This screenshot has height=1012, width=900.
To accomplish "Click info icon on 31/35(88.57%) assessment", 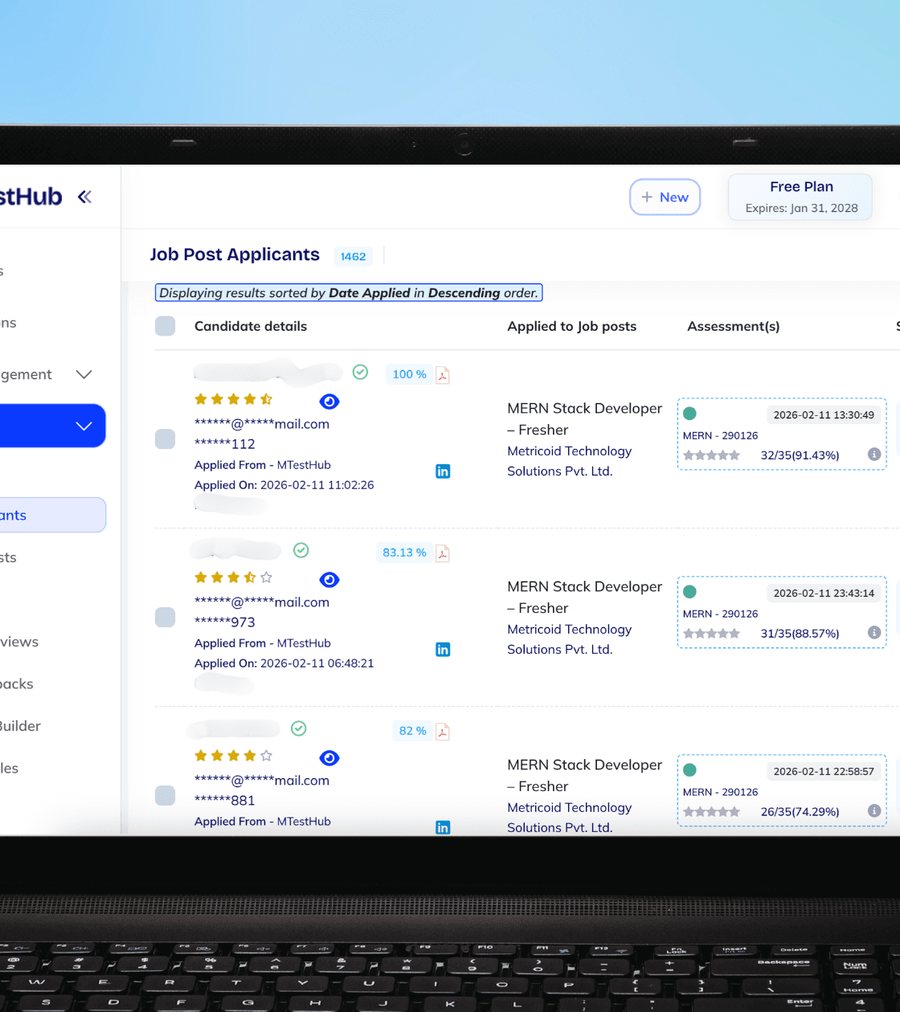I will click(x=874, y=632).
